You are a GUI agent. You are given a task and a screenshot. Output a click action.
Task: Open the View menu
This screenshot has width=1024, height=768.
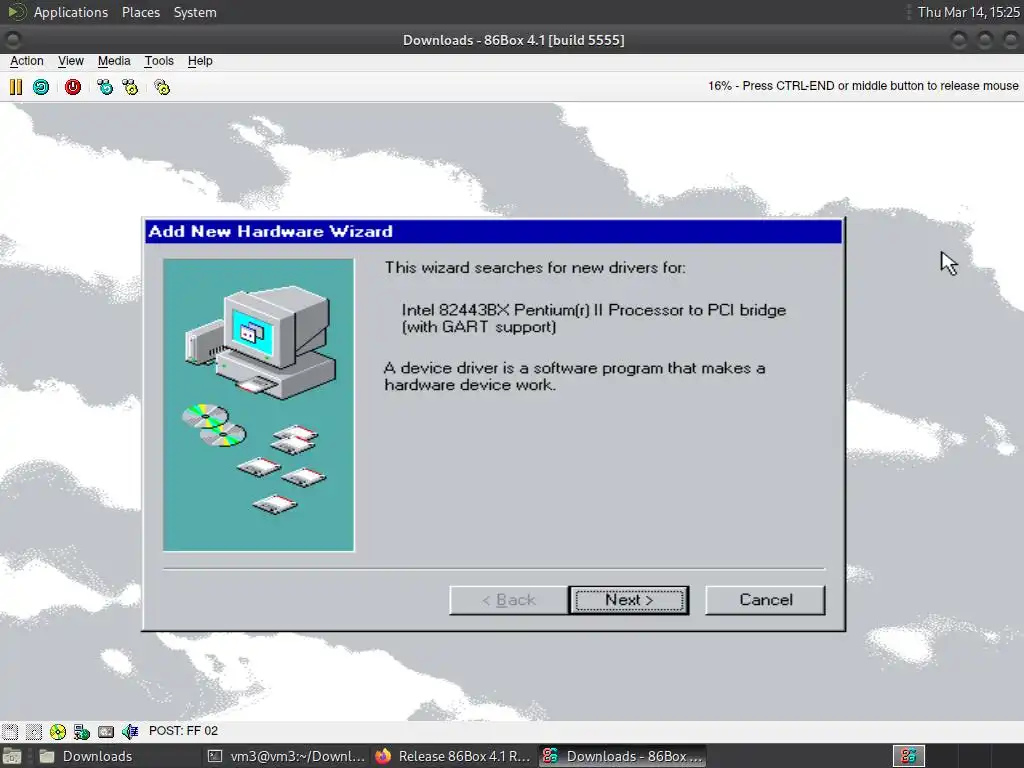tap(71, 61)
